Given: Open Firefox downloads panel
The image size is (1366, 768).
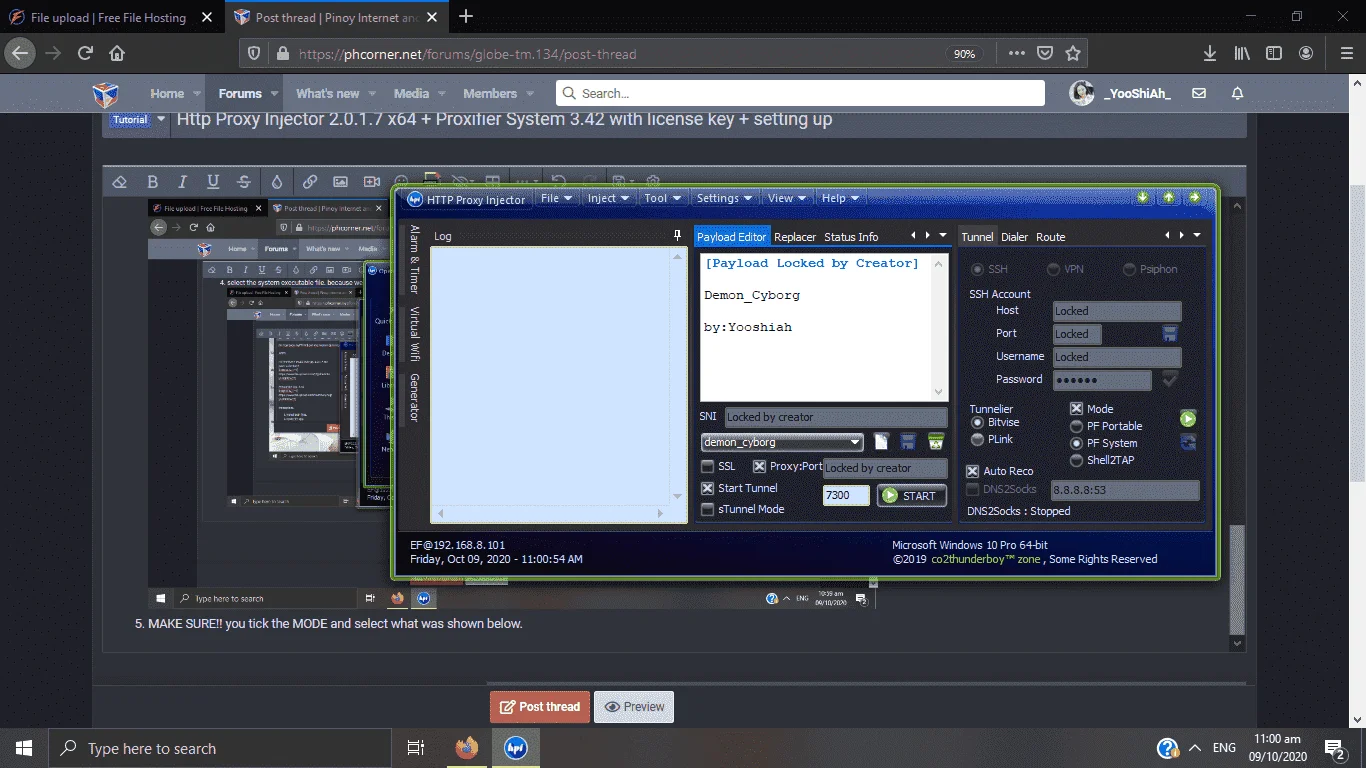Looking at the screenshot, I should click(x=1210, y=54).
